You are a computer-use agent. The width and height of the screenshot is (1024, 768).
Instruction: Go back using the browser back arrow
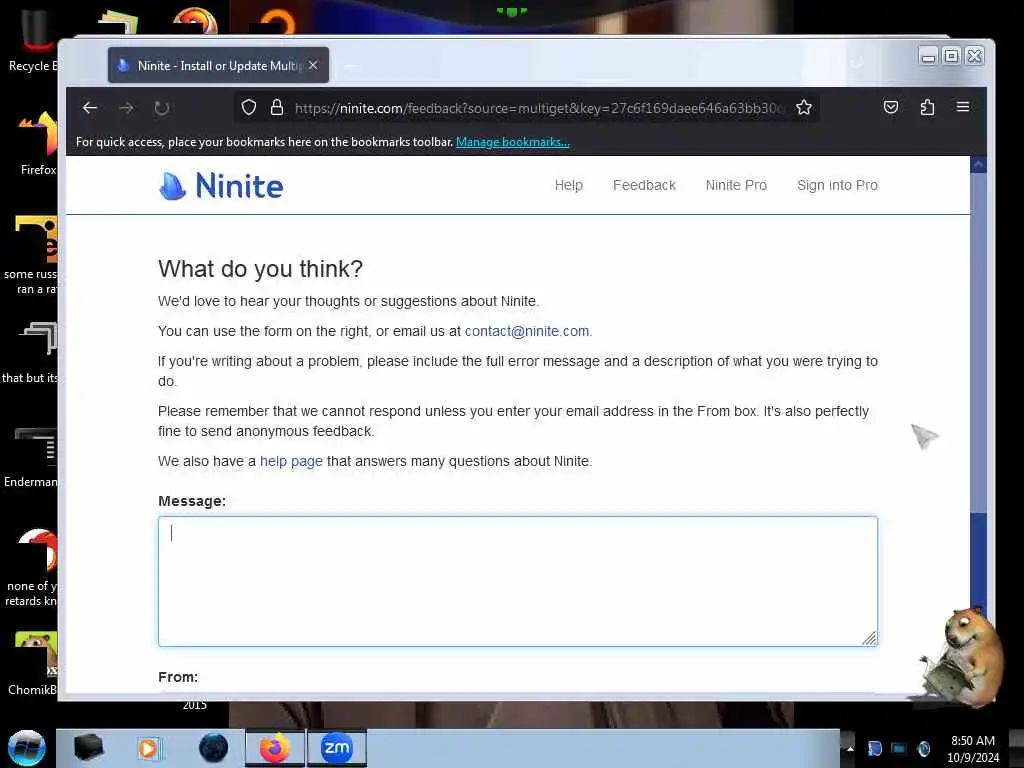pos(90,108)
